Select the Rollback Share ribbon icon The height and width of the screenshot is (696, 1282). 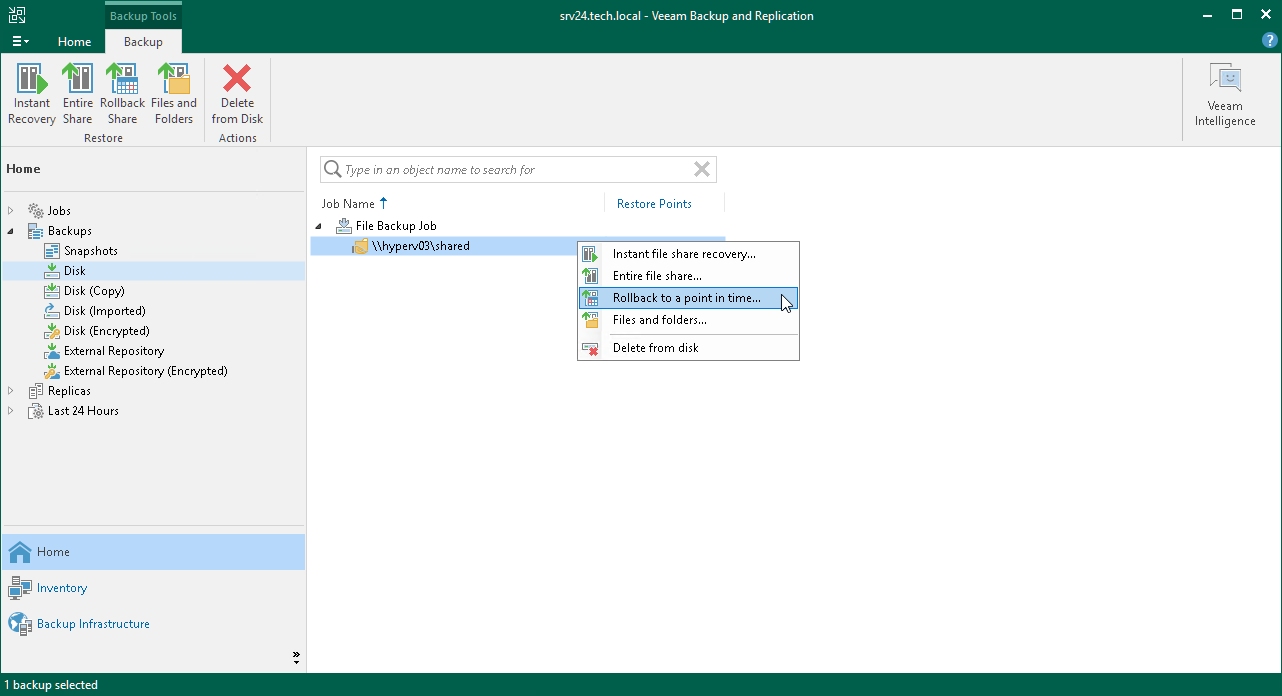[122, 90]
